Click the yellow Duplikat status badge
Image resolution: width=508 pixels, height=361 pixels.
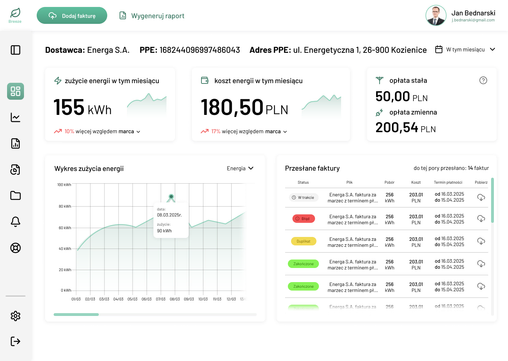[303, 241]
